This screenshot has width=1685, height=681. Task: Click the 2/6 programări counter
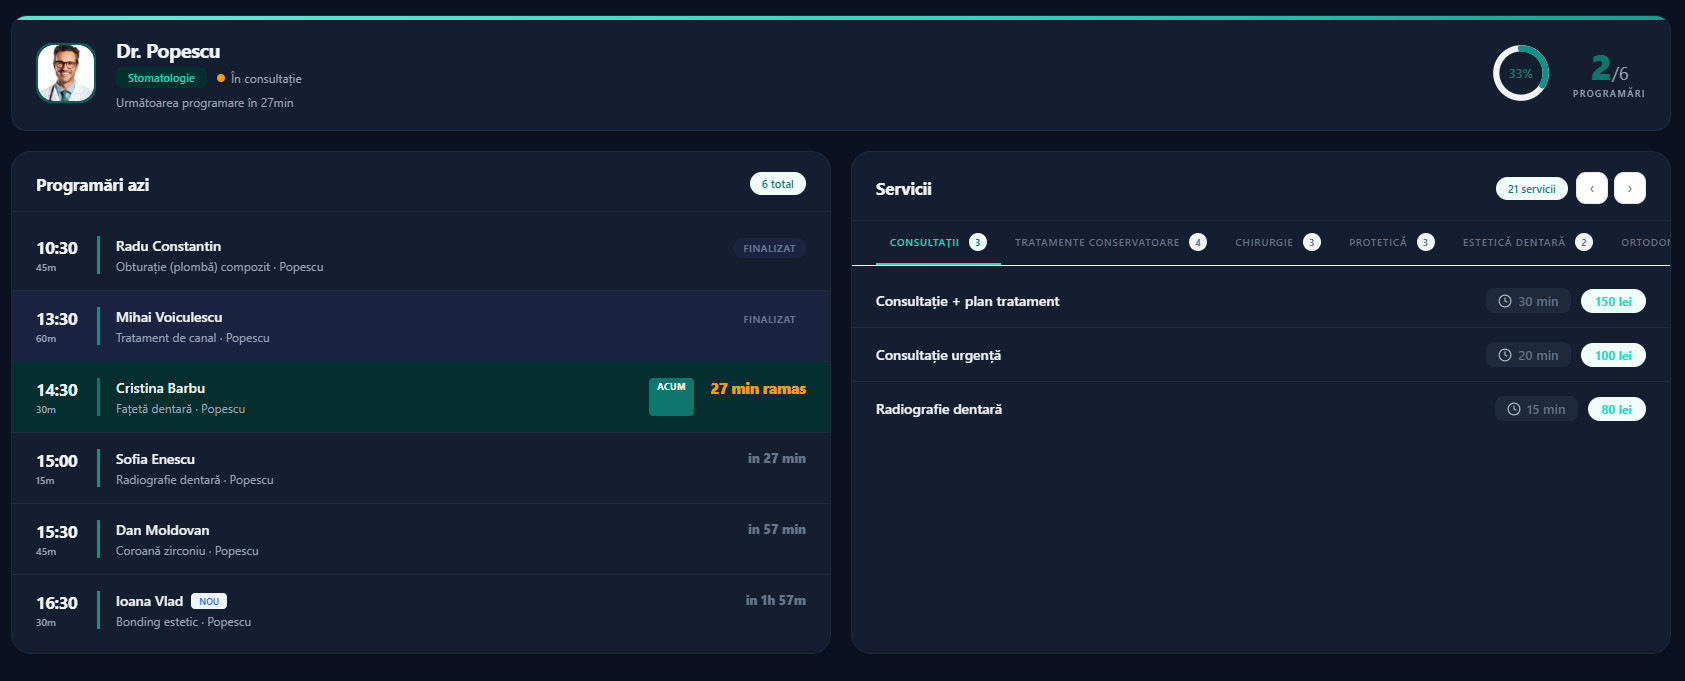click(x=1609, y=75)
